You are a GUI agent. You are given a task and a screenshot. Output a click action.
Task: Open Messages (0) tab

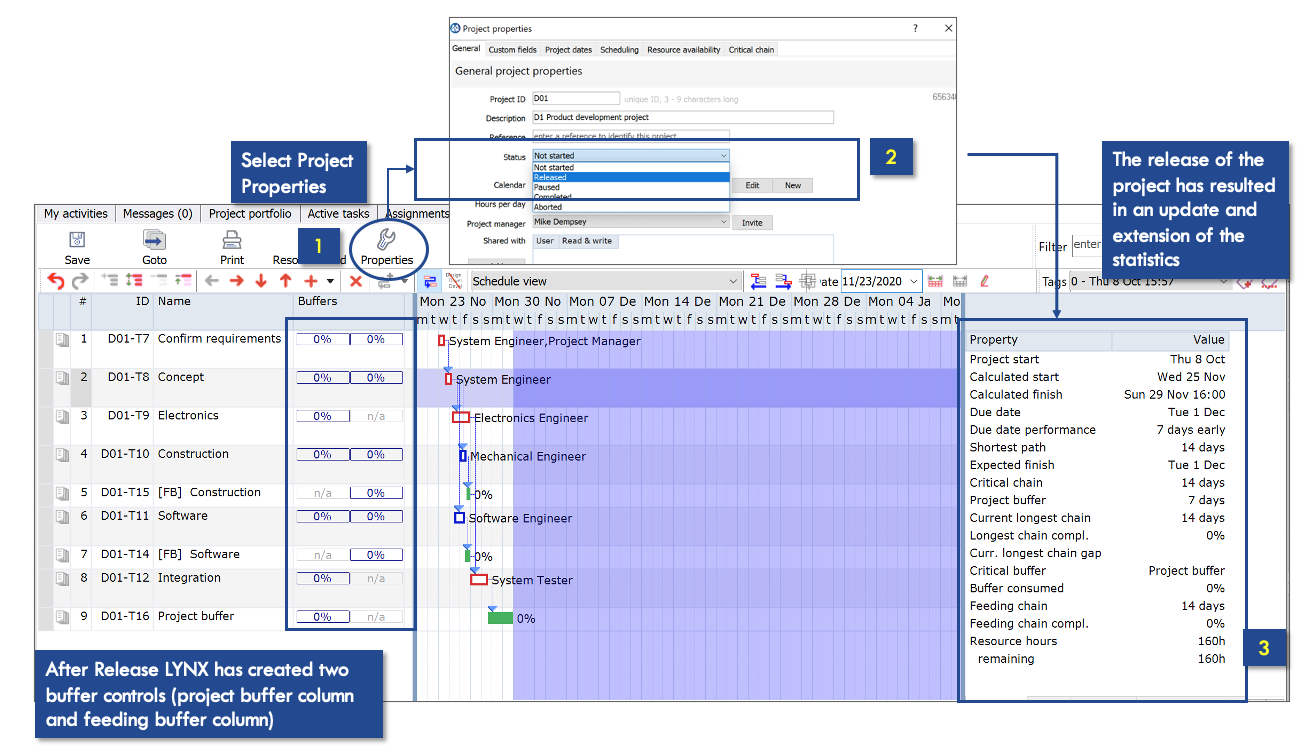click(x=157, y=213)
